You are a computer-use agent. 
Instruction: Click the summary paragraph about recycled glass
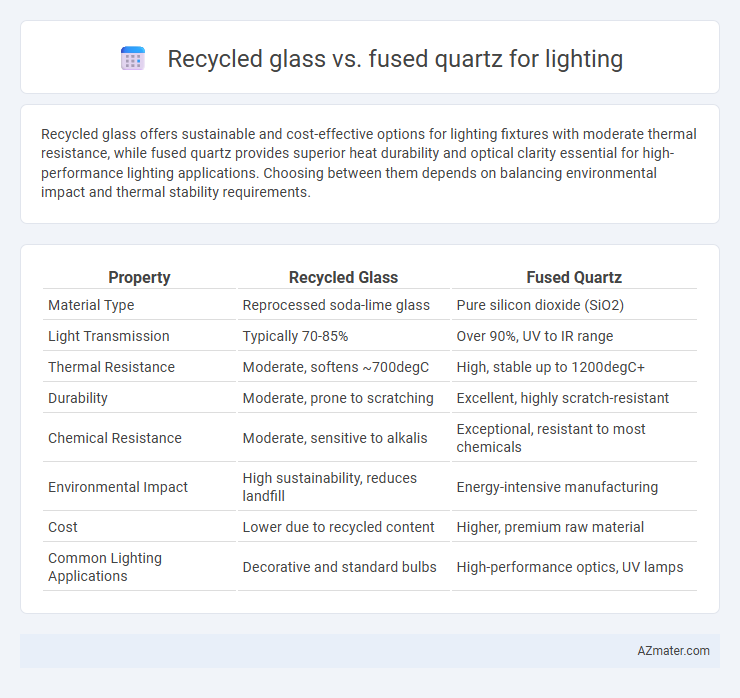(x=369, y=163)
